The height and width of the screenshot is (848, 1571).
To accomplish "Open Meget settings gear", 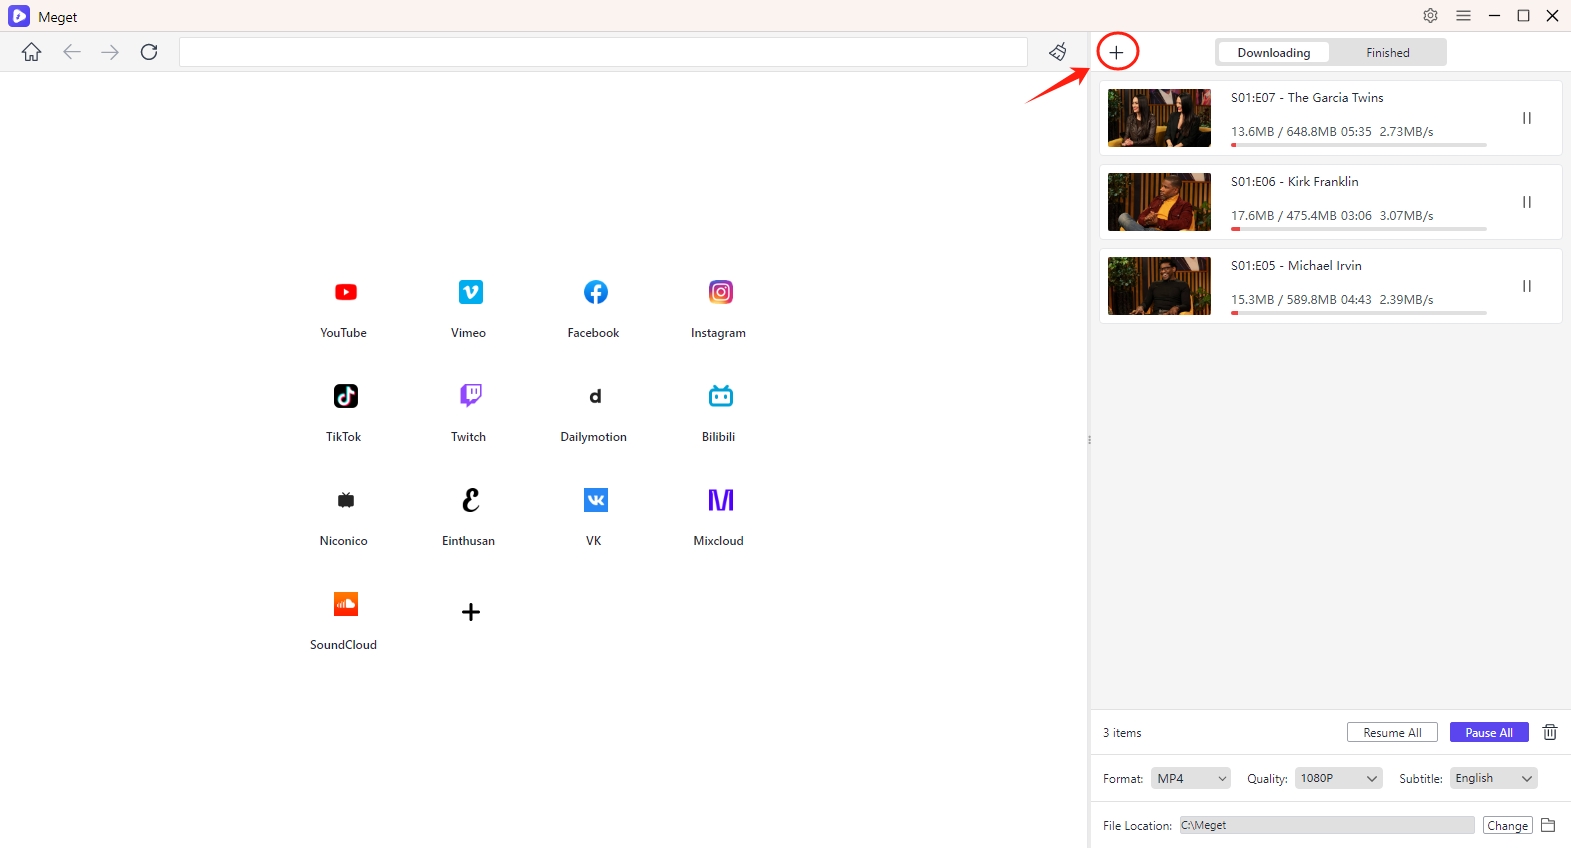I will [x=1431, y=16].
